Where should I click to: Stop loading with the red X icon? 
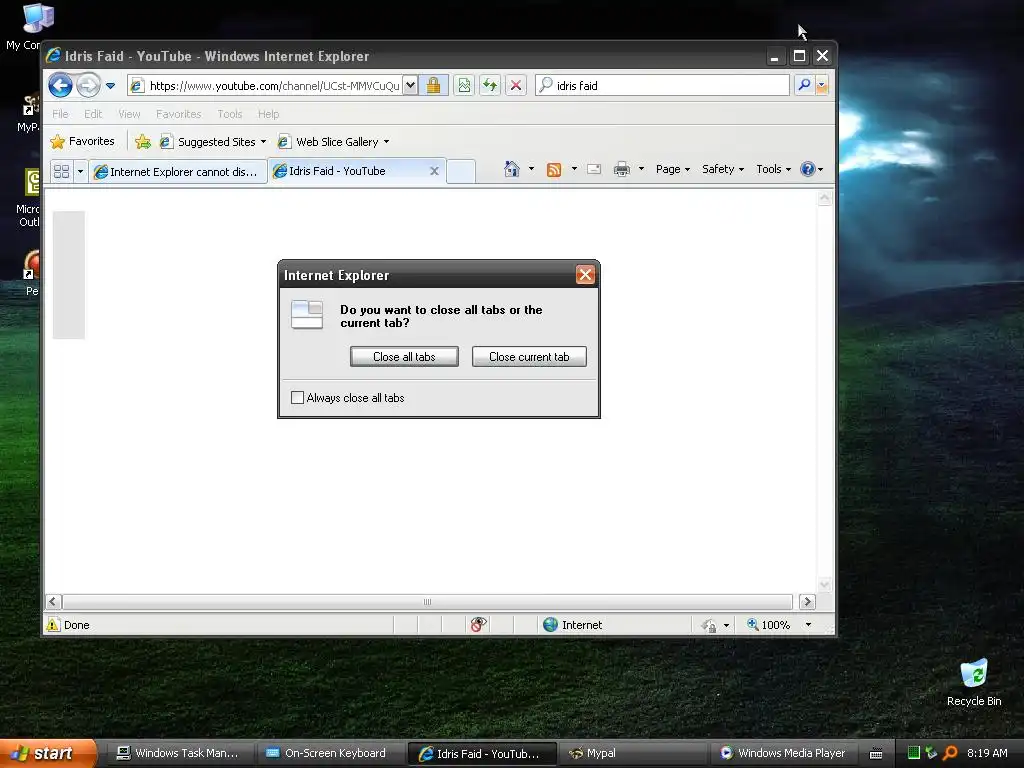(x=516, y=86)
